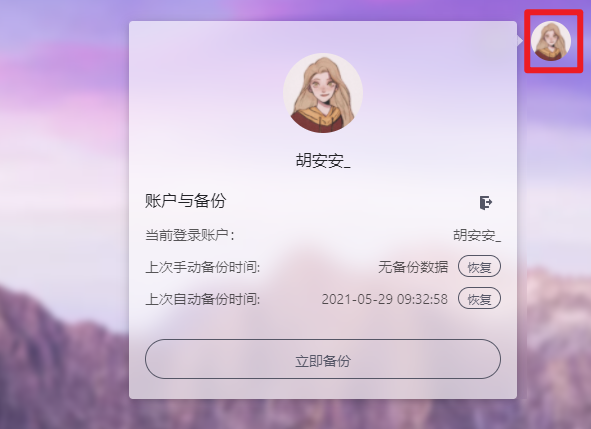Click the username 胡安安_ under the avatar
This screenshot has width=591, height=429.
[323, 161]
